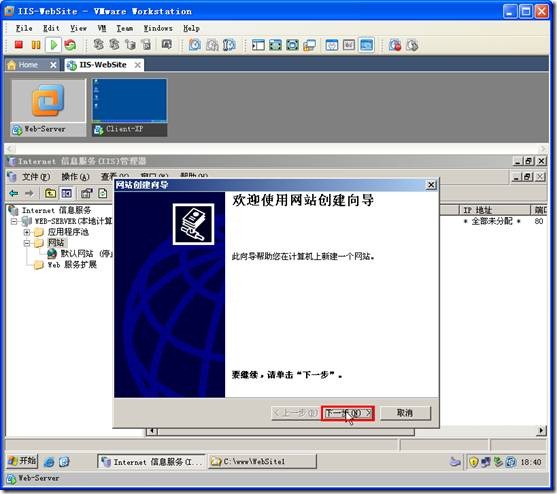Open the File menu
This screenshot has width=557, height=494.
(24, 28)
